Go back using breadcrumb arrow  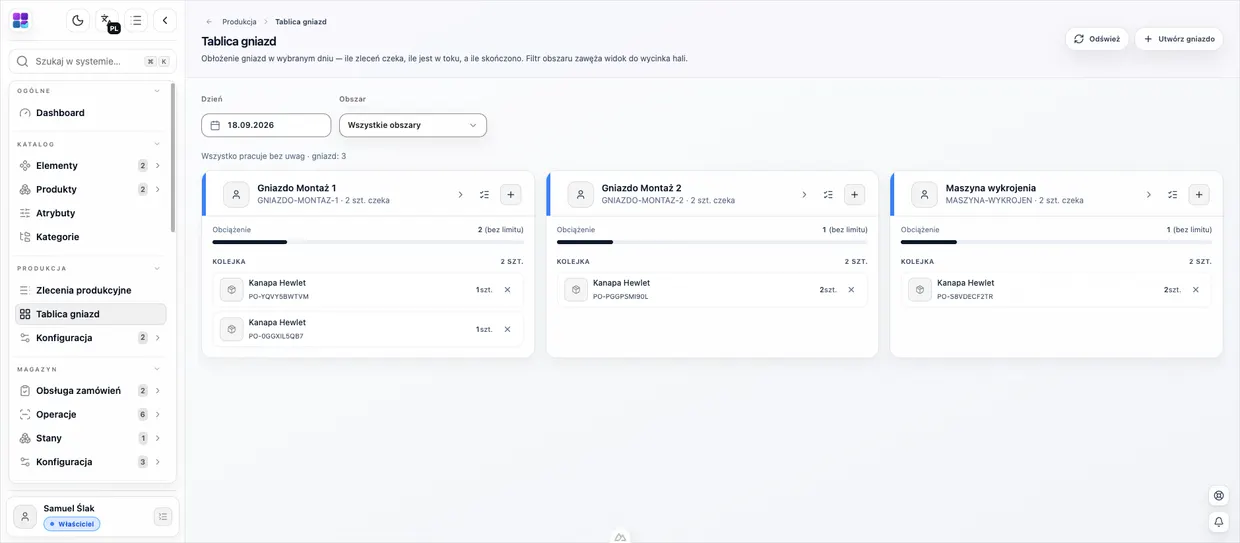[x=208, y=21]
